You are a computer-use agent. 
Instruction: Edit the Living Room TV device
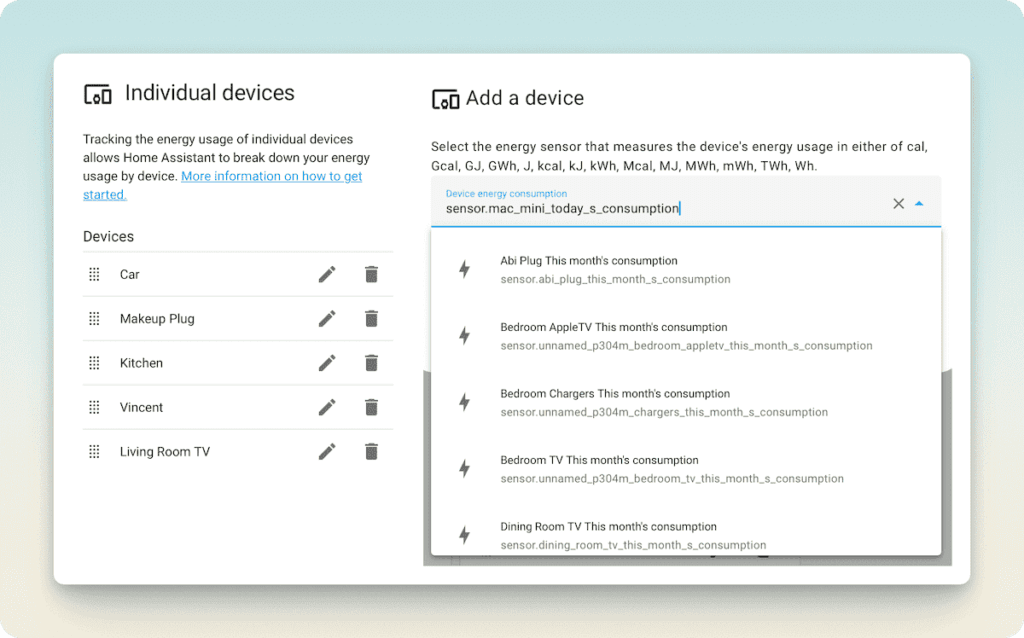[327, 451]
